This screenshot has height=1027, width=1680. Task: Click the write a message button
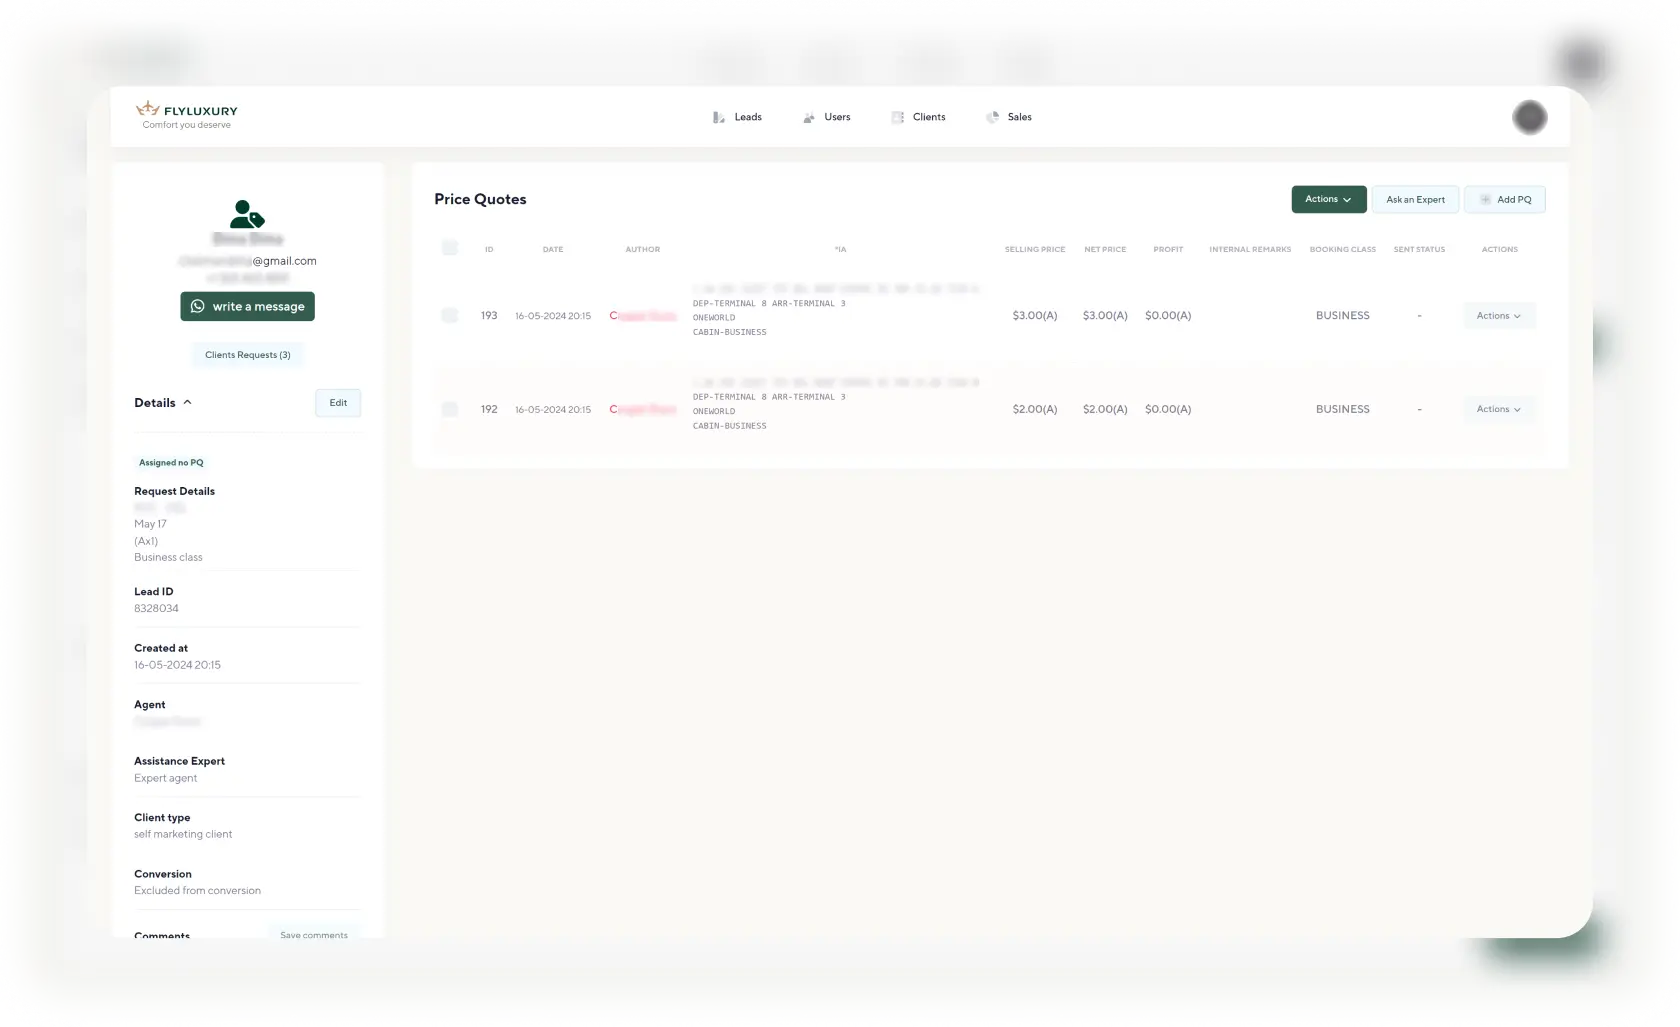[x=247, y=307]
